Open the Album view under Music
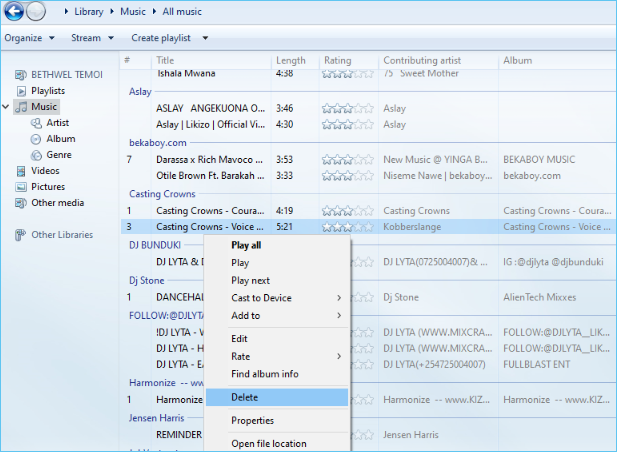Screen dimensions: 617x452 click(60, 139)
